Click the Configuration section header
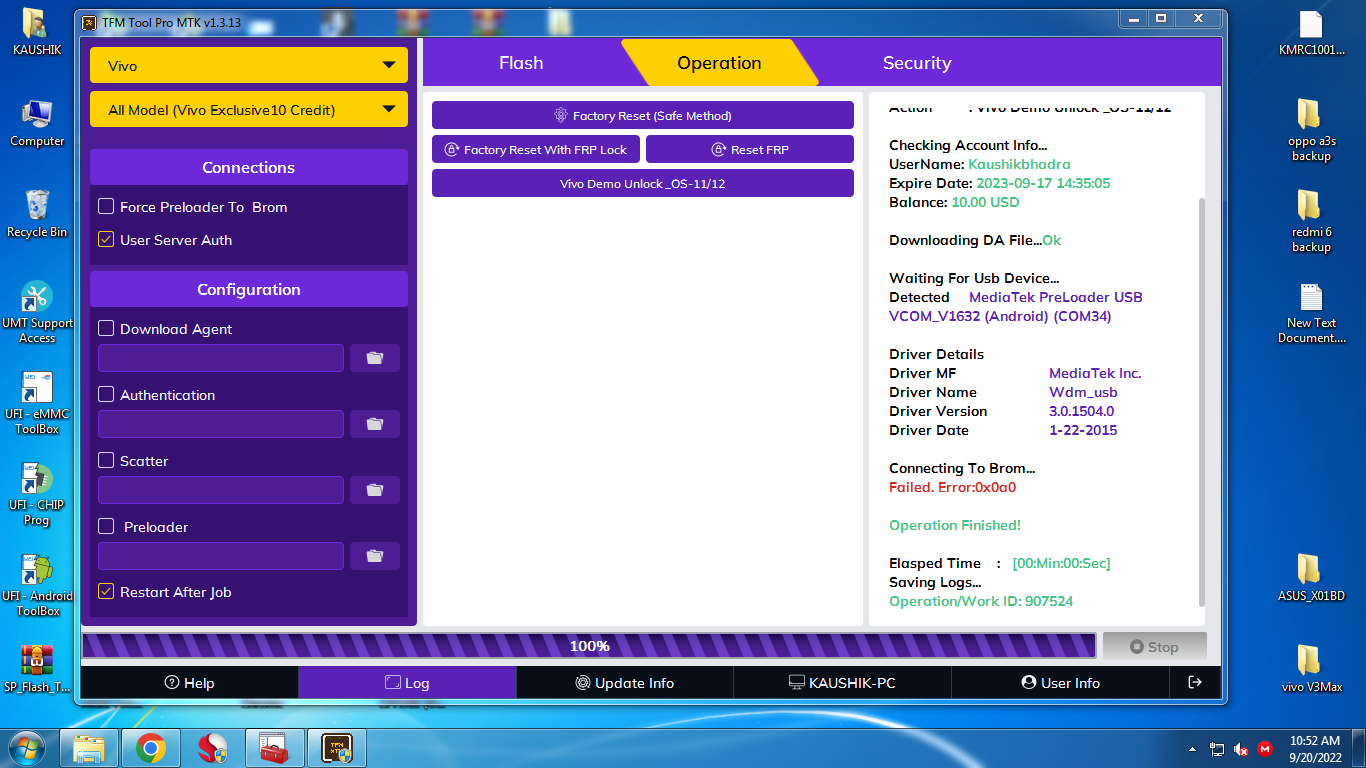The width and height of the screenshot is (1366, 768). [x=249, y=289]
